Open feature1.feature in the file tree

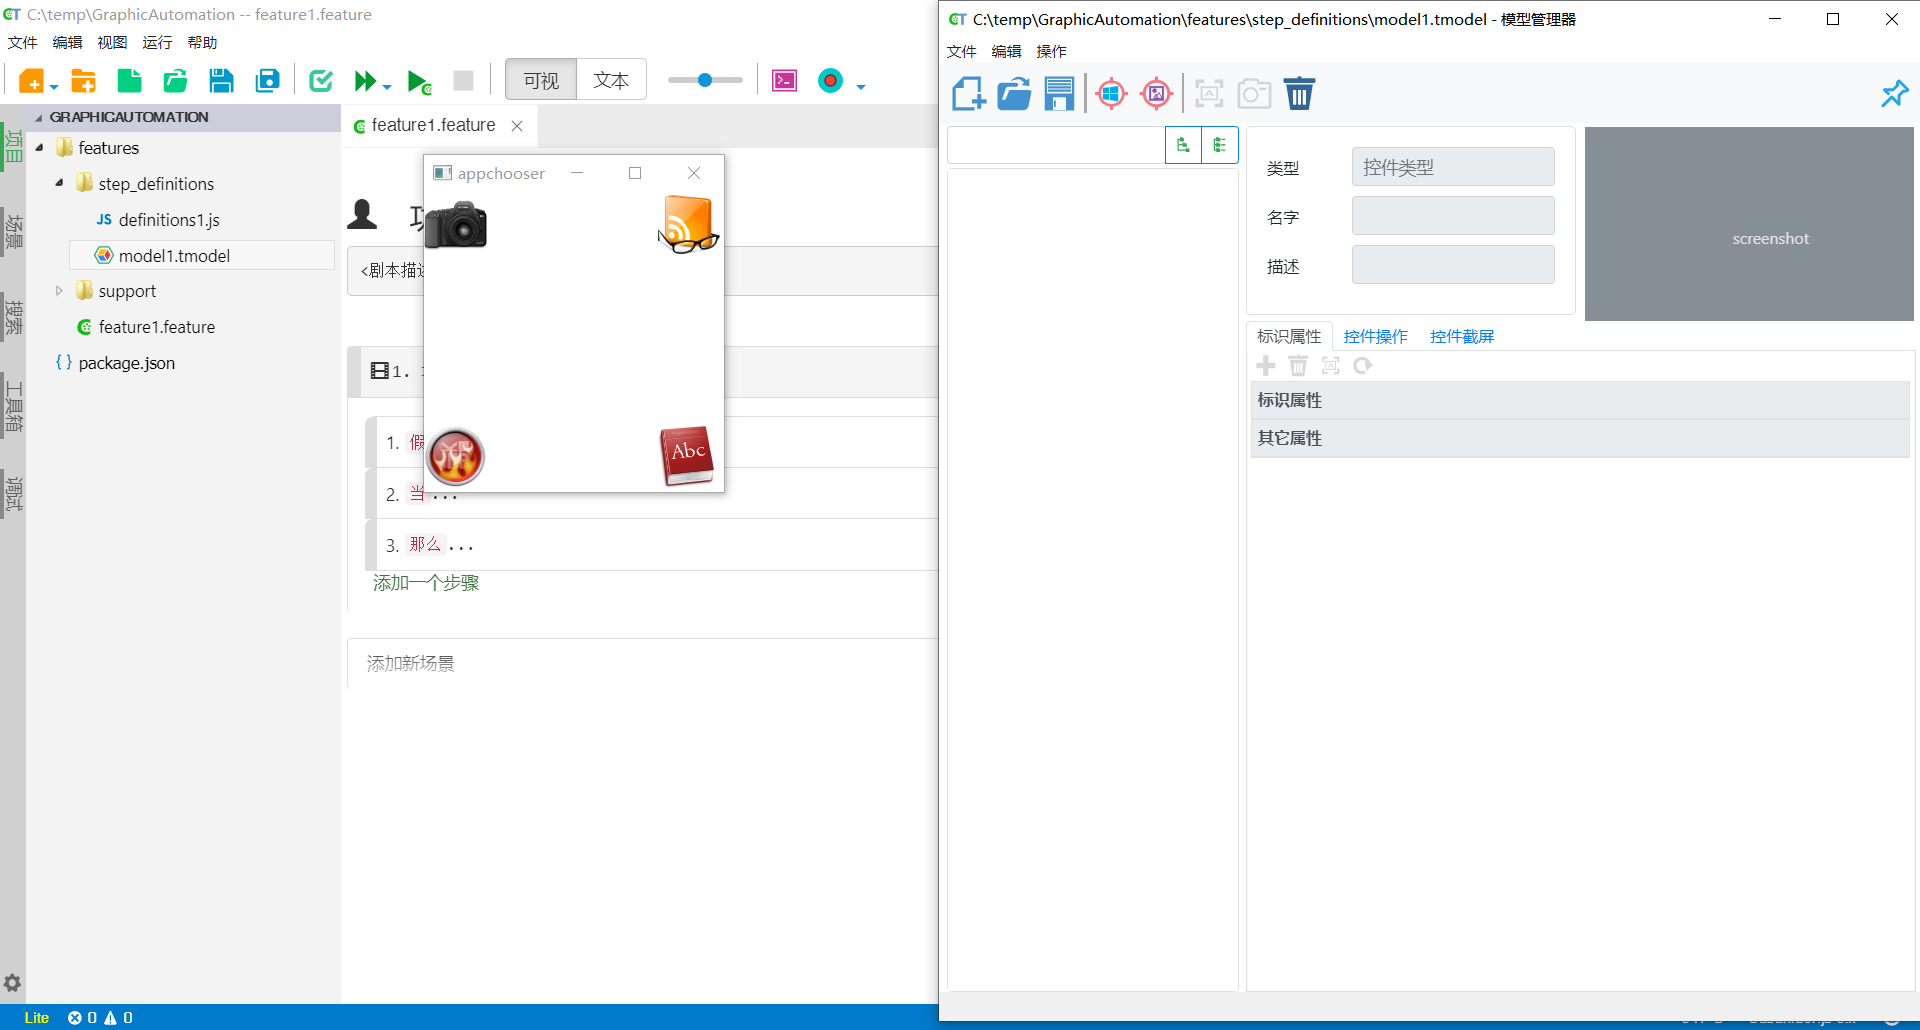click(x=157, y=327)
